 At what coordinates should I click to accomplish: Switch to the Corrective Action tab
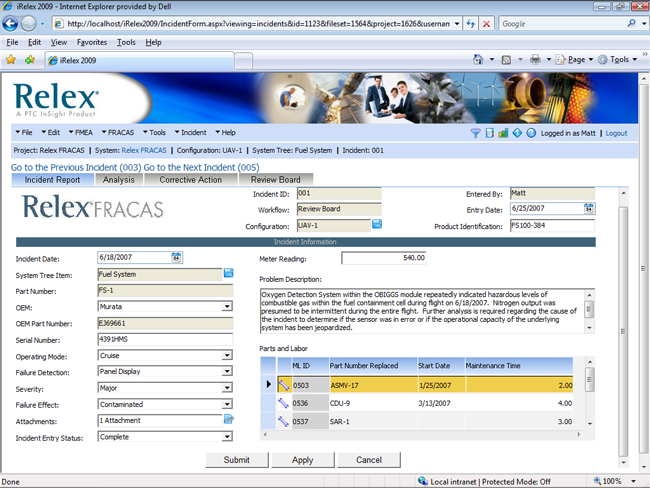[x=191, y=180]
